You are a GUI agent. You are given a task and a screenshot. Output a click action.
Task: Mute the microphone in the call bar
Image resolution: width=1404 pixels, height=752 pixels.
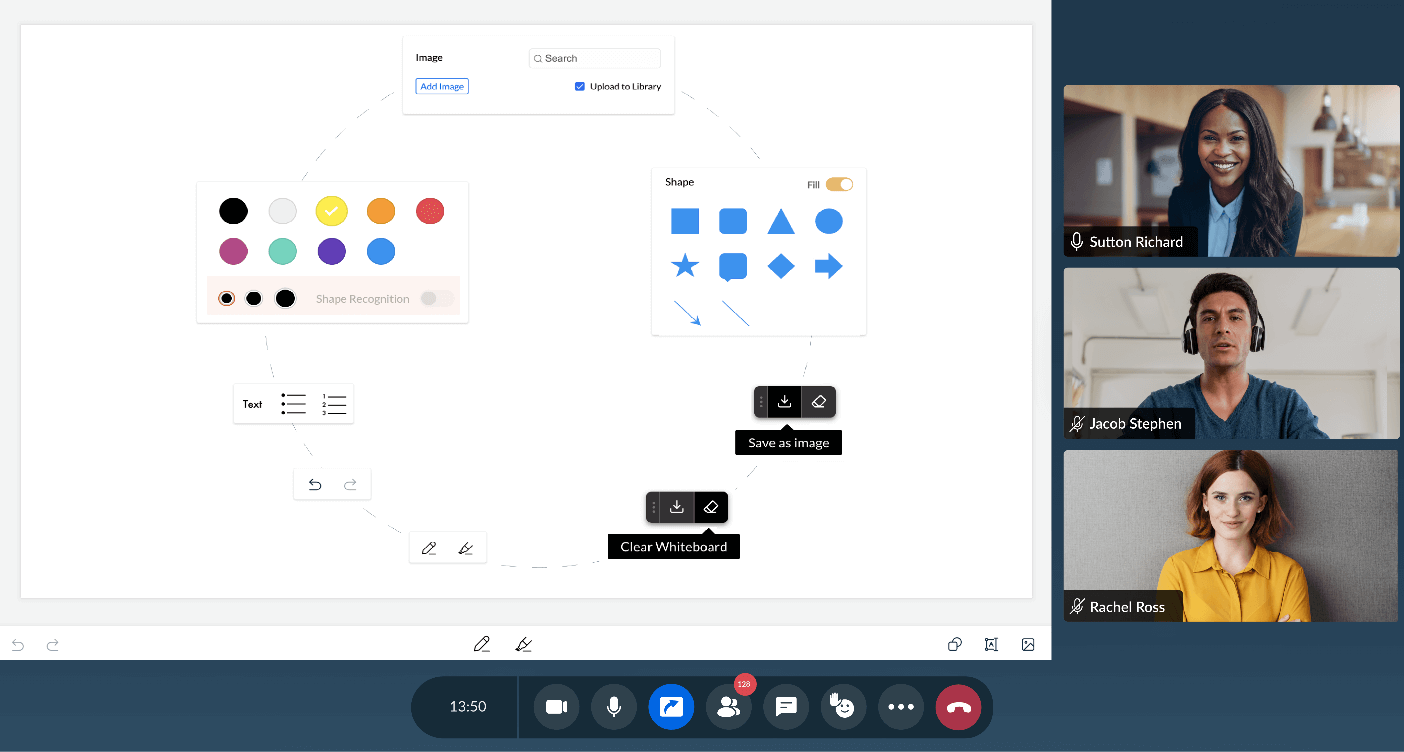coord(614,707)
